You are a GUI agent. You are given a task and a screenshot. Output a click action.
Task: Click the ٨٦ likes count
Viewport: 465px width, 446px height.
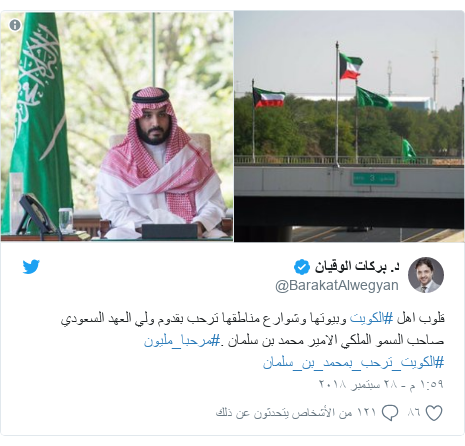[414, 413]
